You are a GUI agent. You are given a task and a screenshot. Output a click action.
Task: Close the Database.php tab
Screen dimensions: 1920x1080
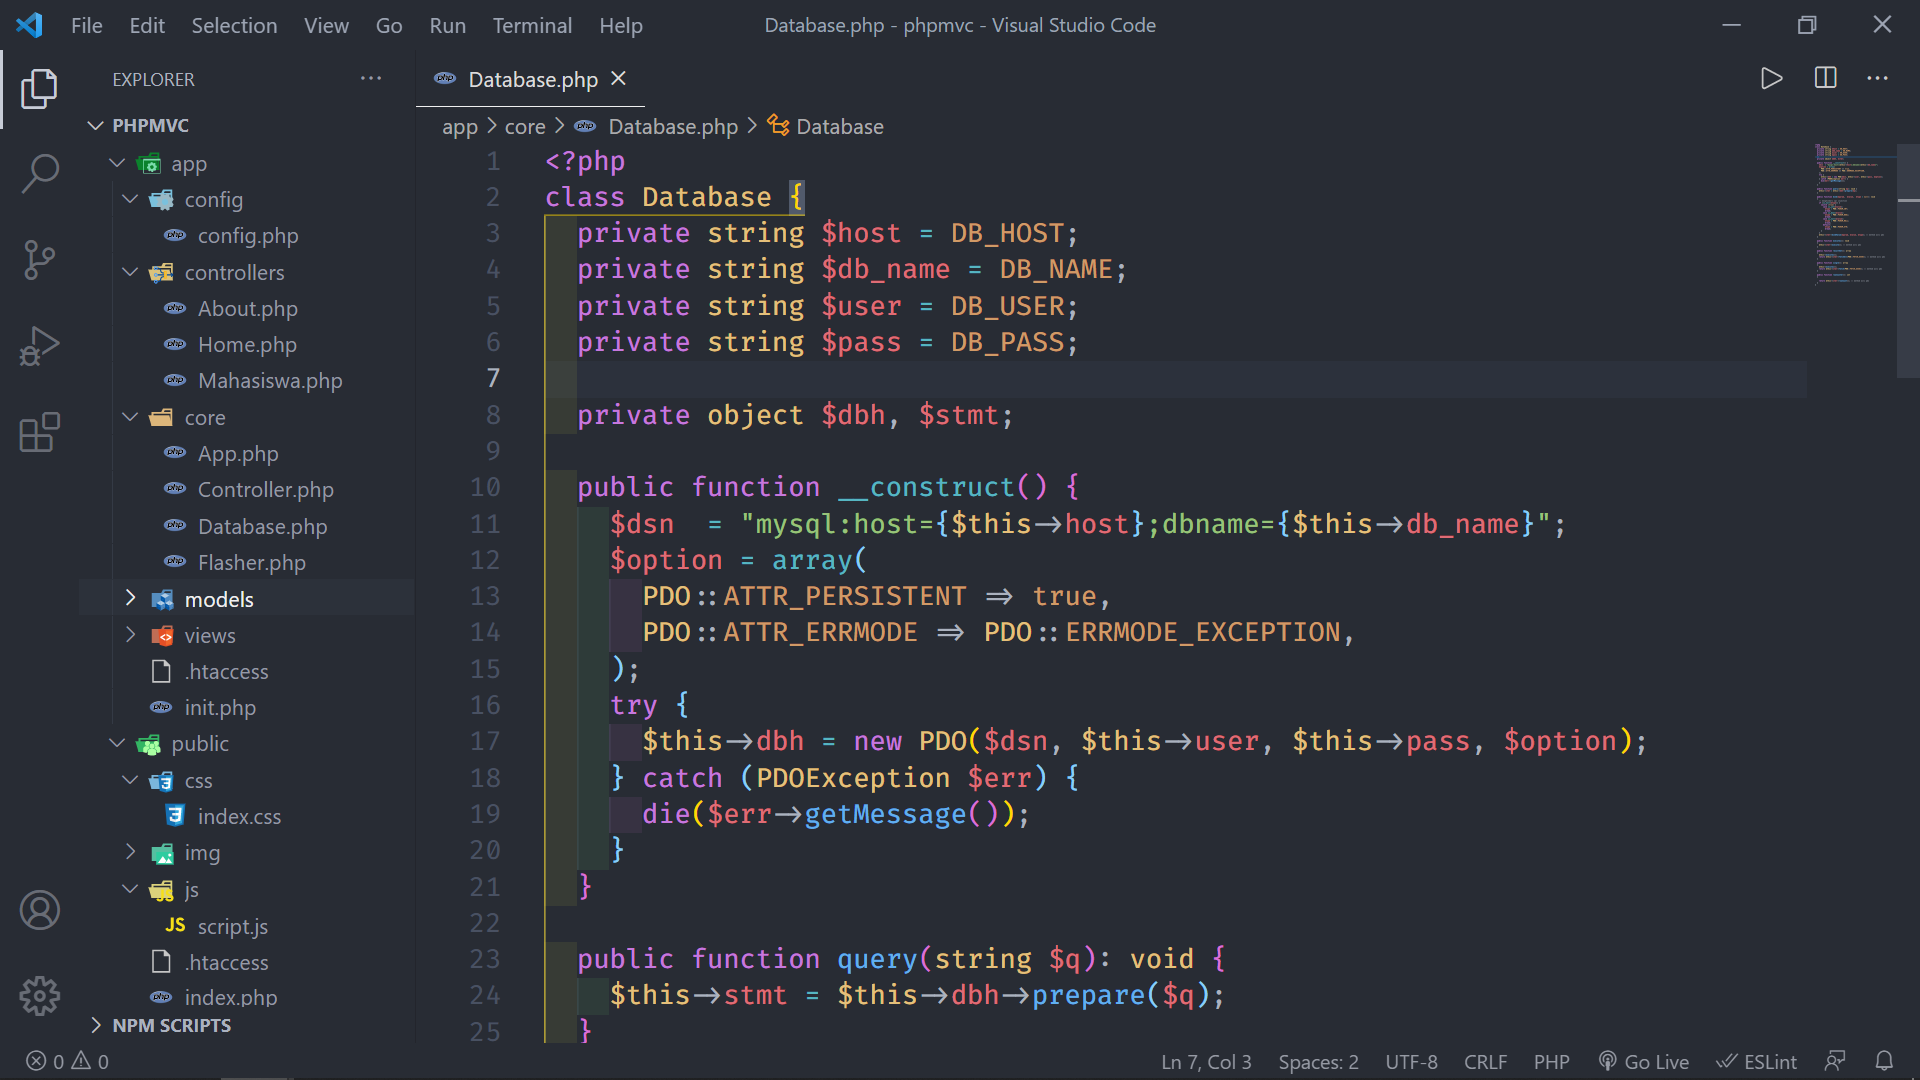click(x=619, y=78)
